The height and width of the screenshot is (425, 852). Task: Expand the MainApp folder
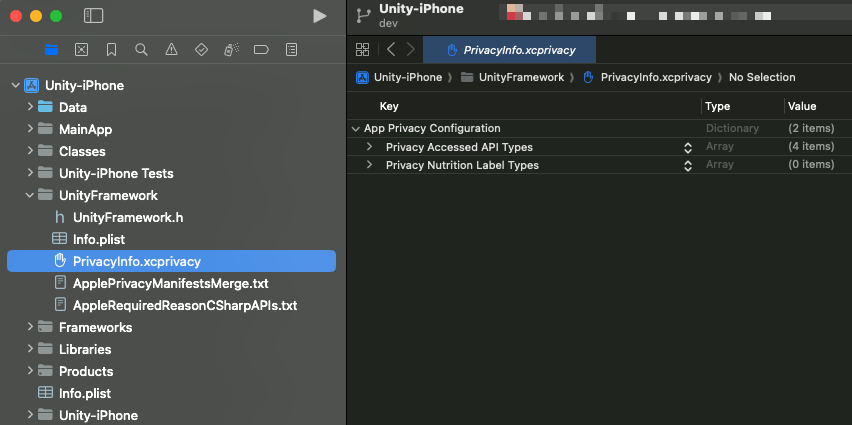(x=30, y=129)
